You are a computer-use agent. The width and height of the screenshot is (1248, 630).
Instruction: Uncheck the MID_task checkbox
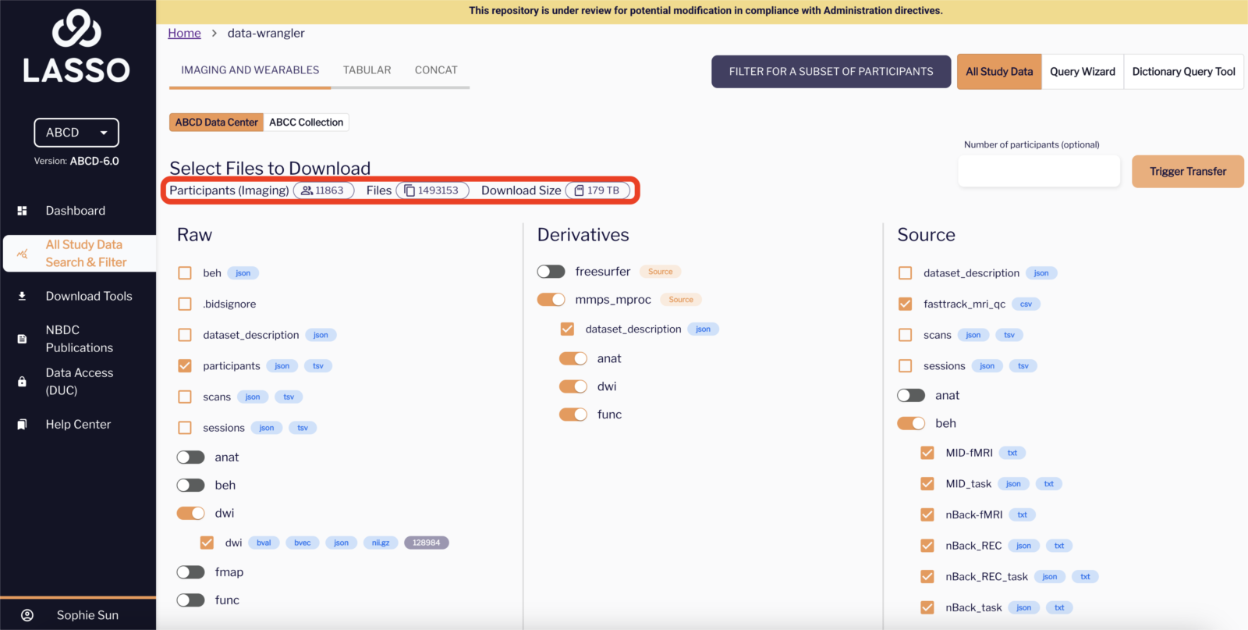click(927, 484)
